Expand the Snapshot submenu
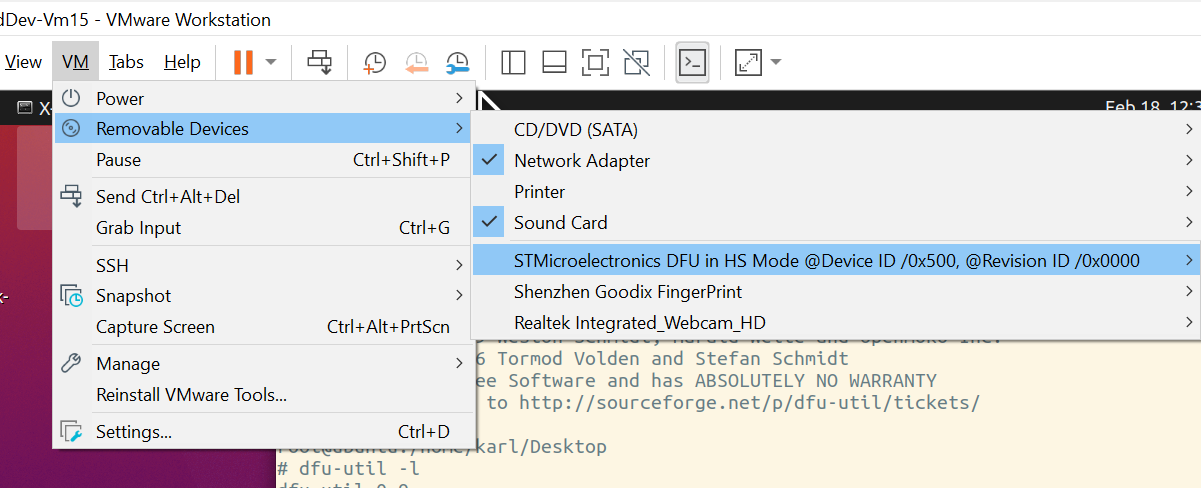This screenshot has height=488, width=1201. tap(264, 296)
